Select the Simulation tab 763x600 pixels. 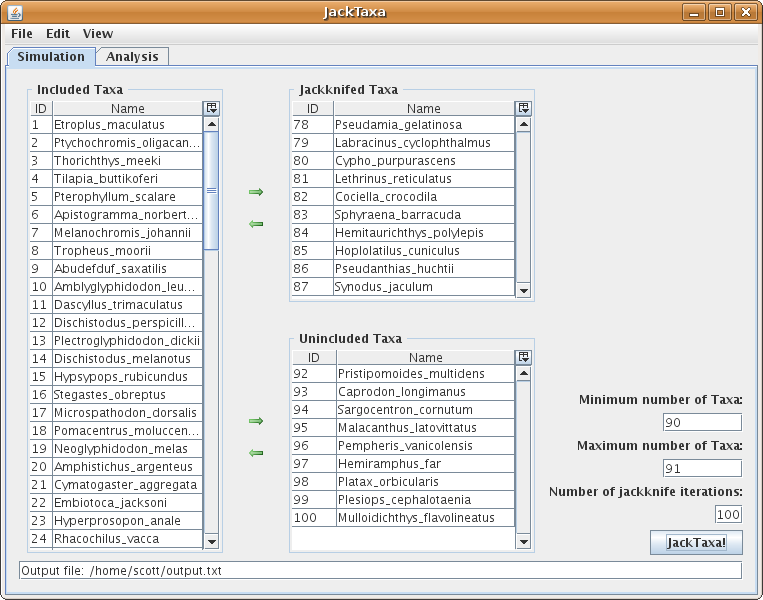(51, 56)
